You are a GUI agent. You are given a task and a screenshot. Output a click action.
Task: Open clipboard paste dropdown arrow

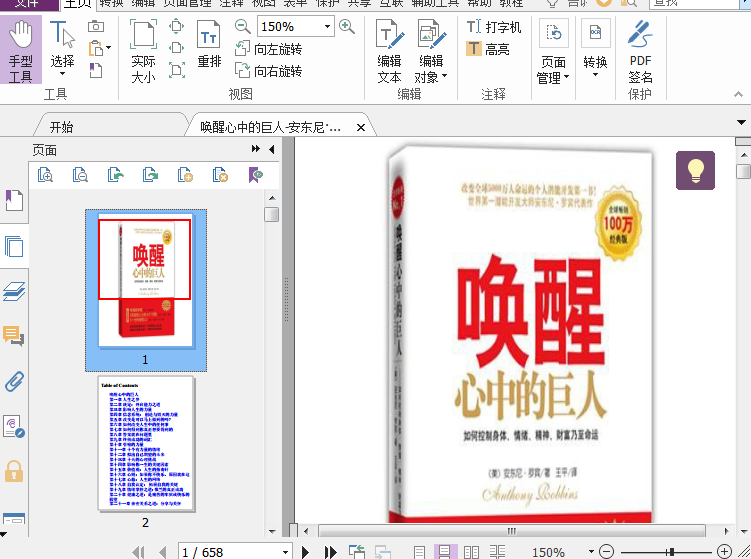click(109, 48)
